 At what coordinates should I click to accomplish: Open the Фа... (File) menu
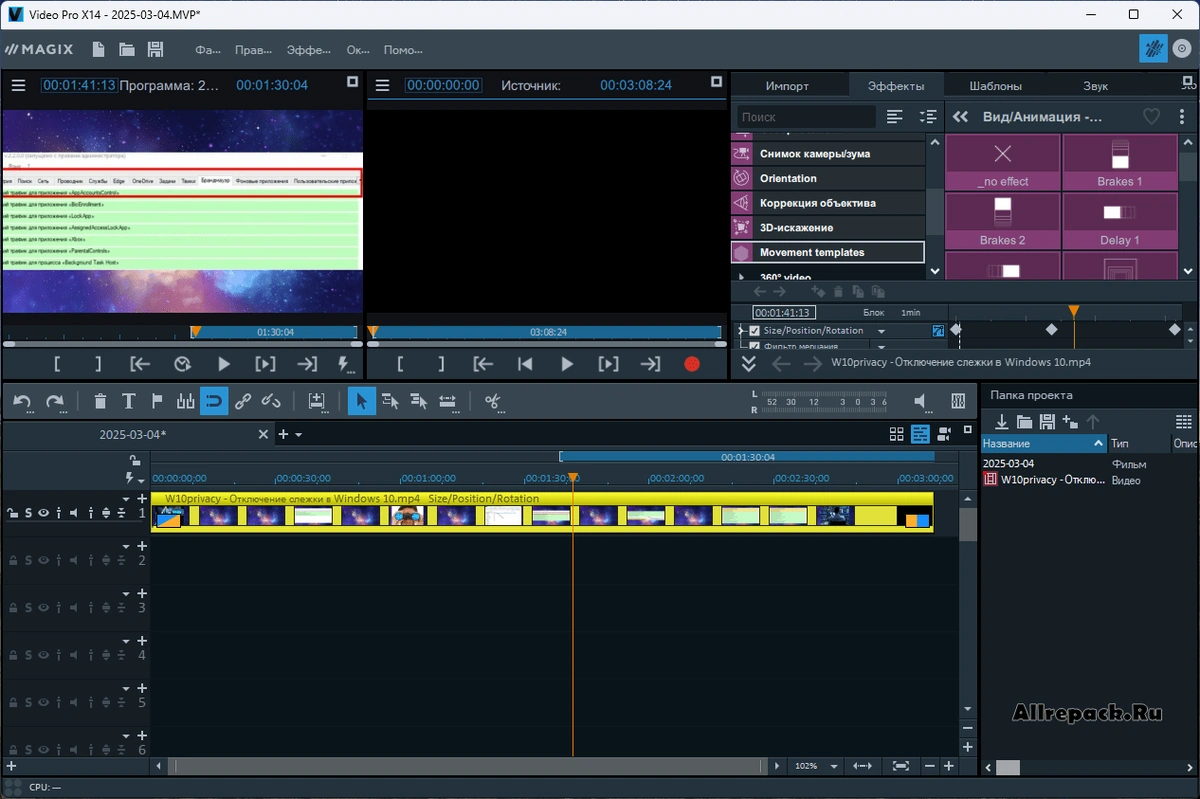pos(208,50)
